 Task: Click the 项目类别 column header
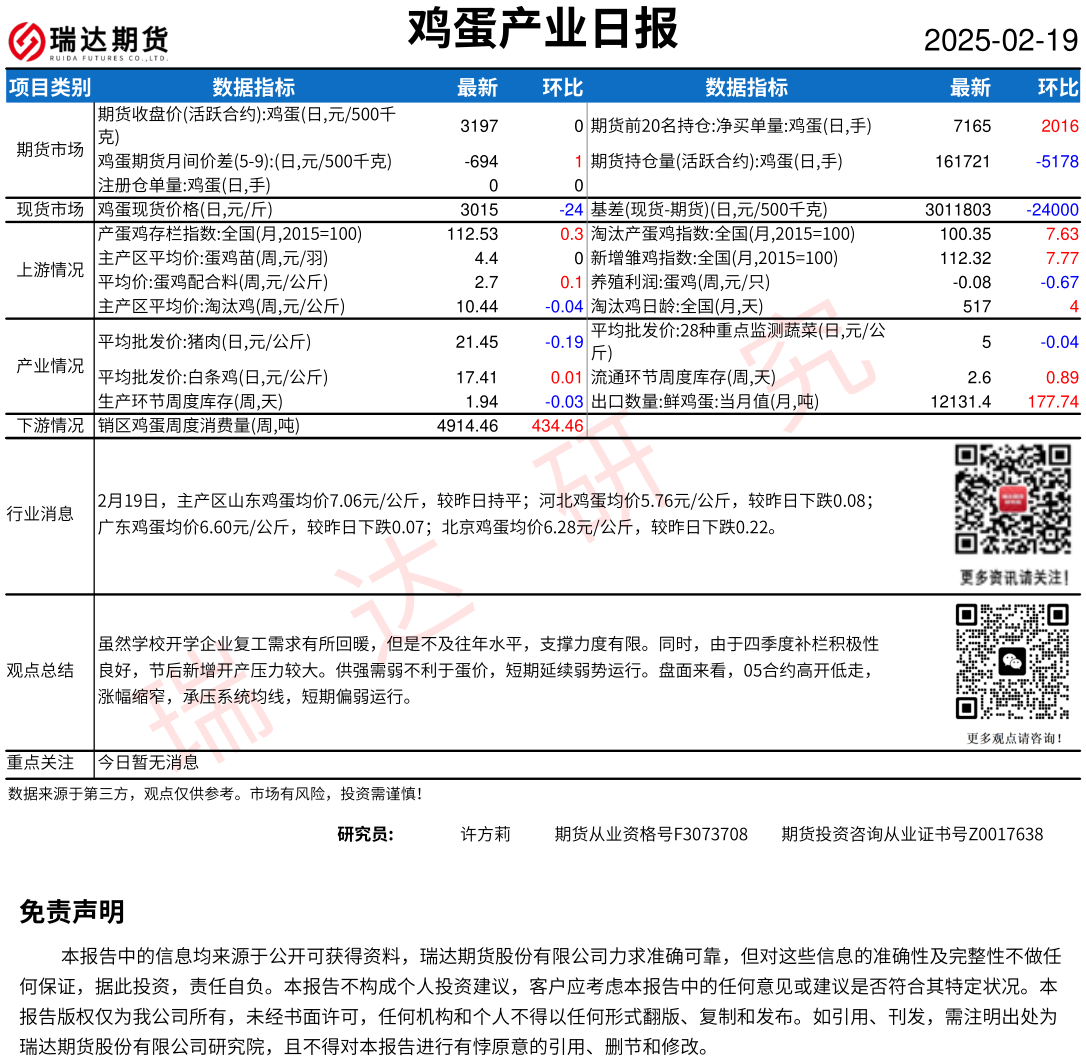click(50, 87)
